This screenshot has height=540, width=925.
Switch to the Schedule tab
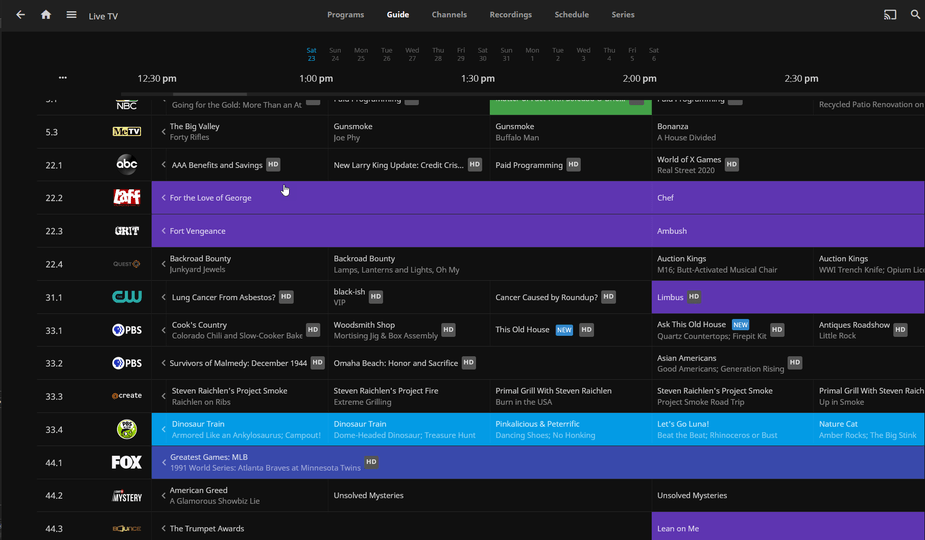pyautogui.click(x=571, y=15)
